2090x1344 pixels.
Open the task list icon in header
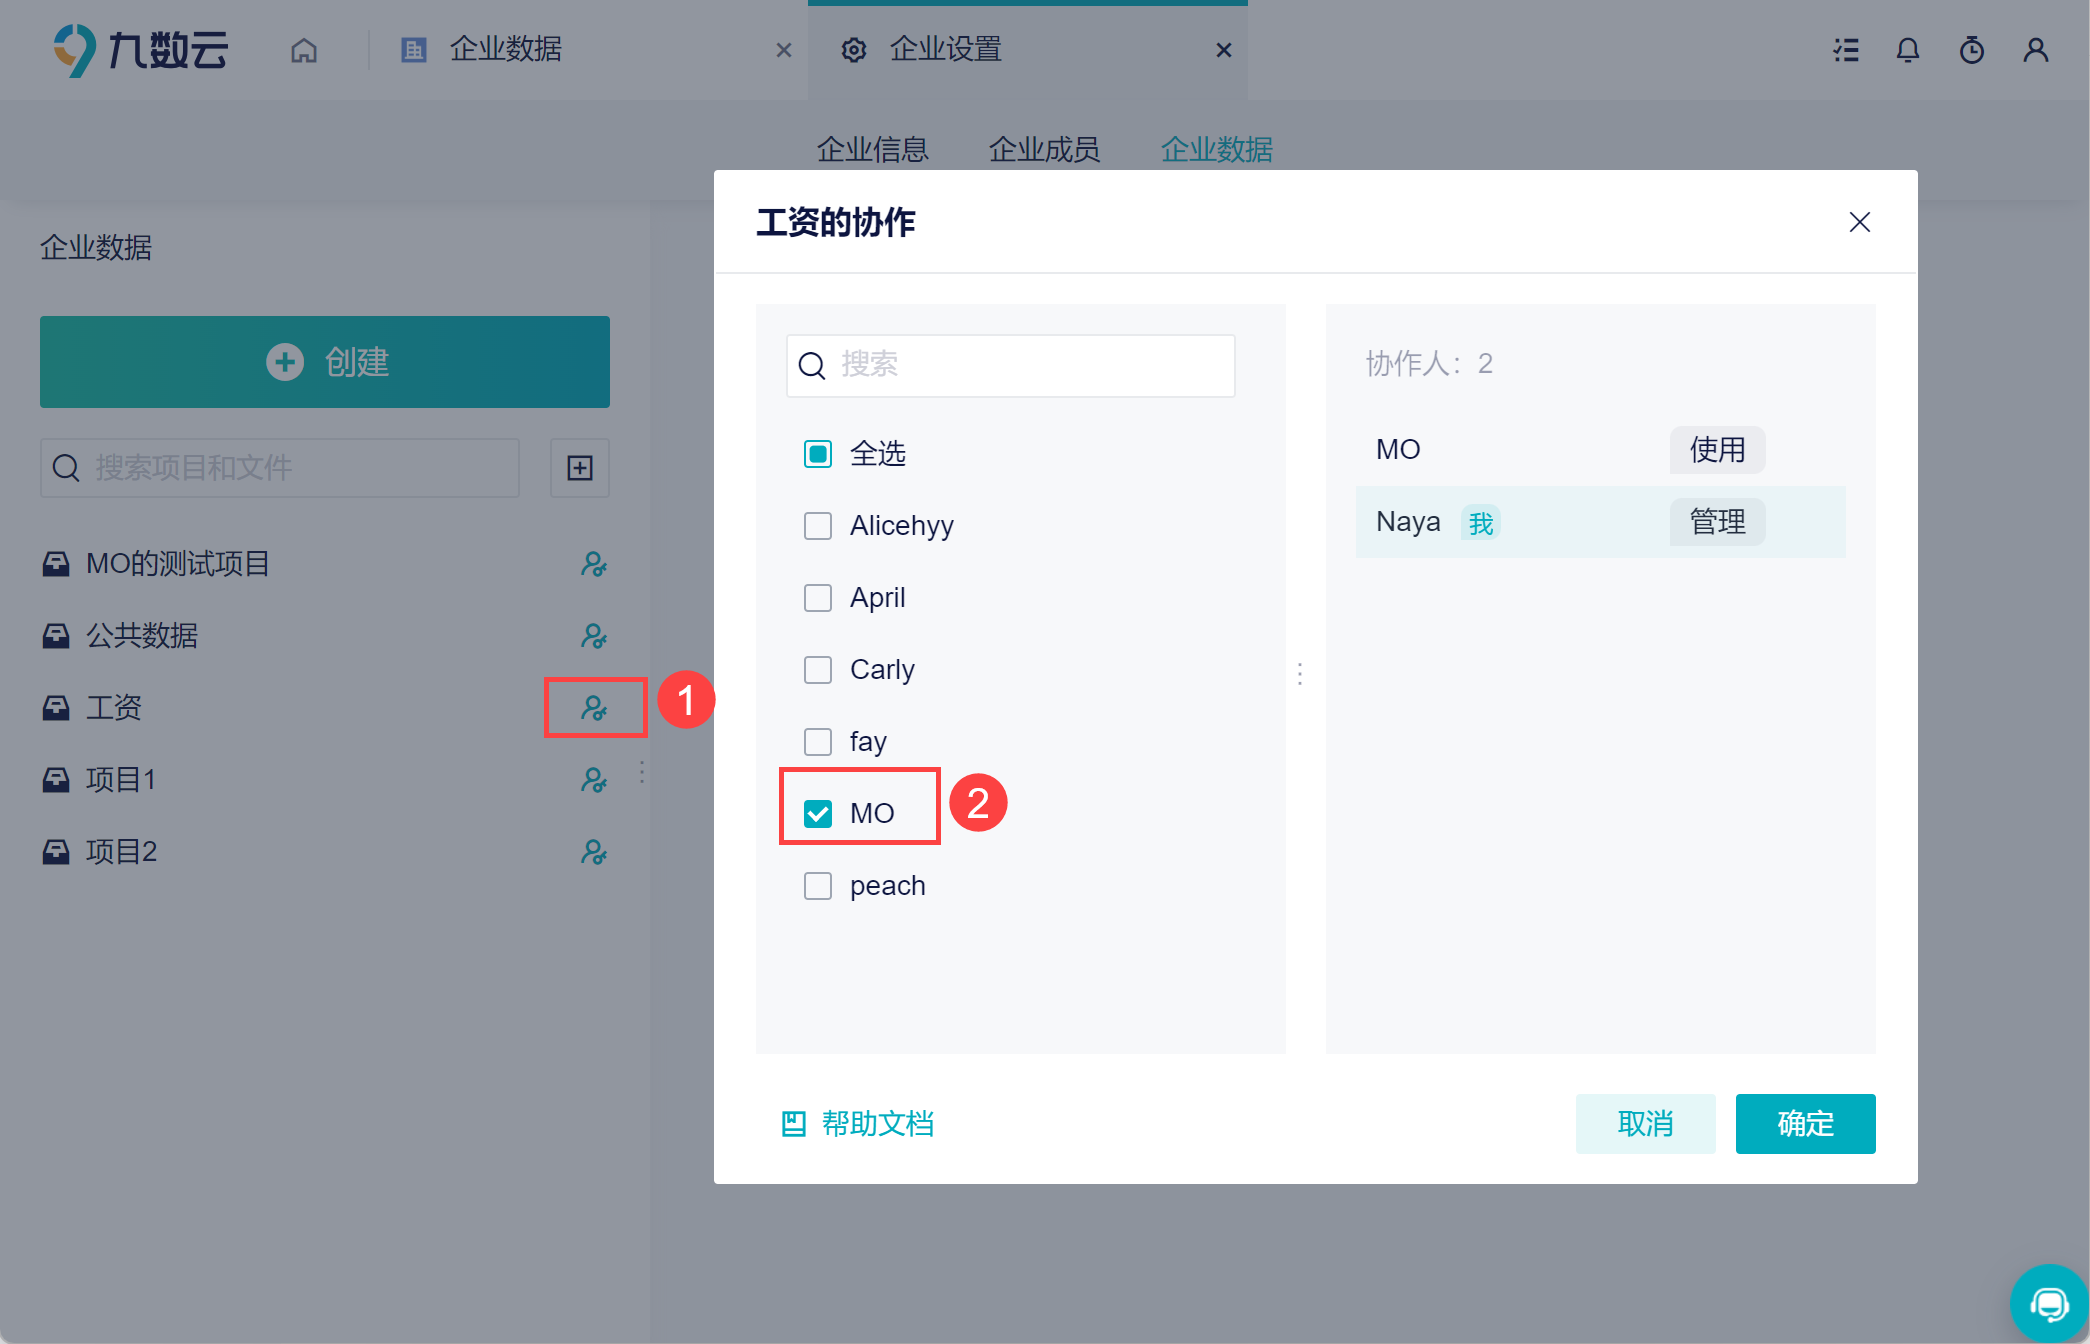pos(1846,50)
